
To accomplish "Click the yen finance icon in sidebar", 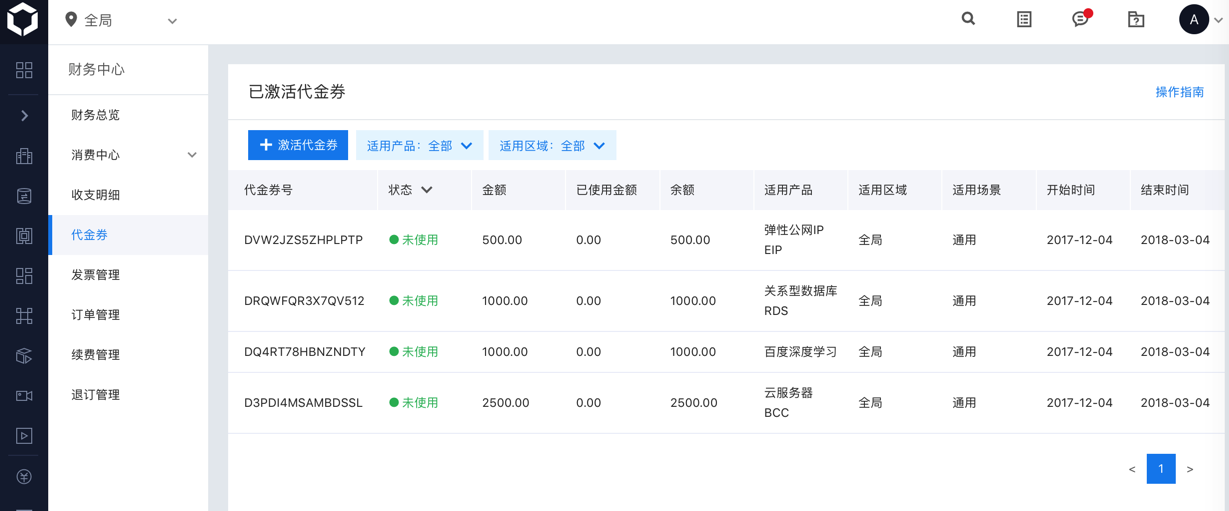I will [x=24, y=477].
